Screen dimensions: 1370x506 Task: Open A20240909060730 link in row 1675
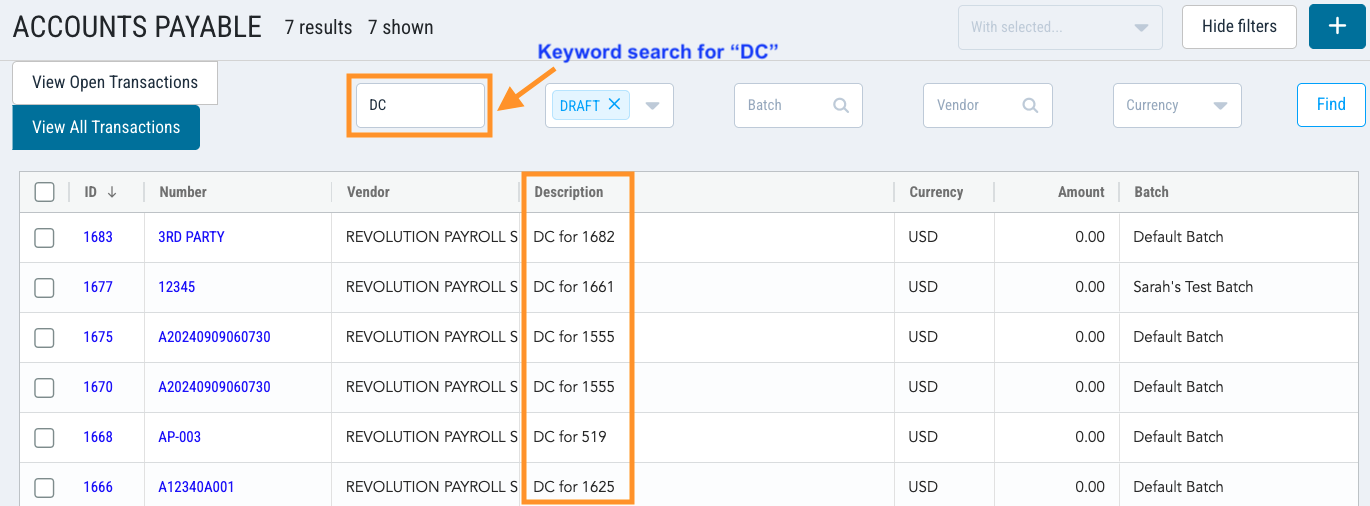[x=214, y=337]
